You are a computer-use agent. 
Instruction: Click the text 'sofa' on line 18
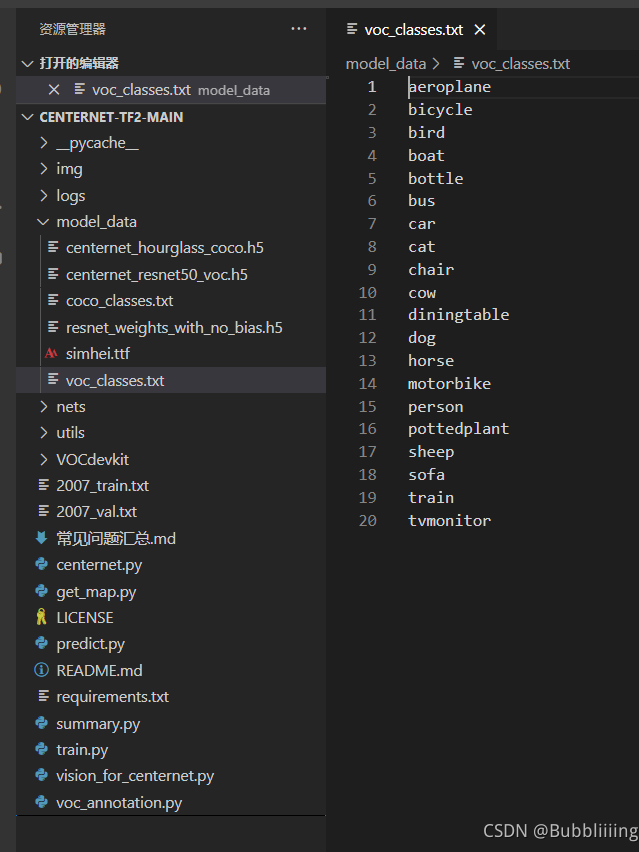point(427,474)
